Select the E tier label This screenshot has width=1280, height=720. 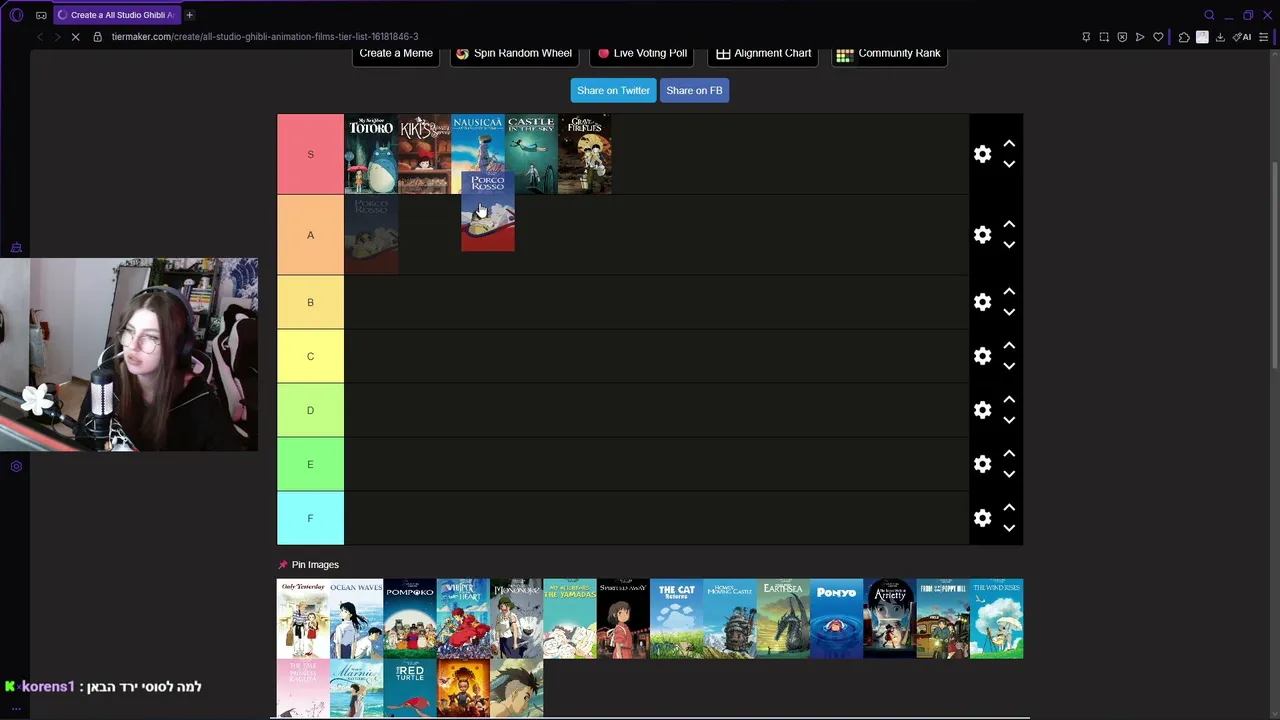[x=310, y=464]
